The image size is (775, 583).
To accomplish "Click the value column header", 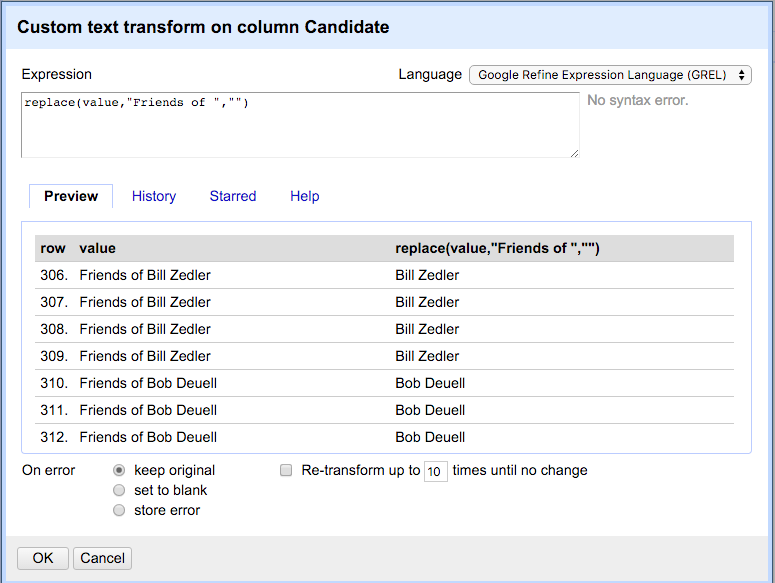I will [97, 248].
